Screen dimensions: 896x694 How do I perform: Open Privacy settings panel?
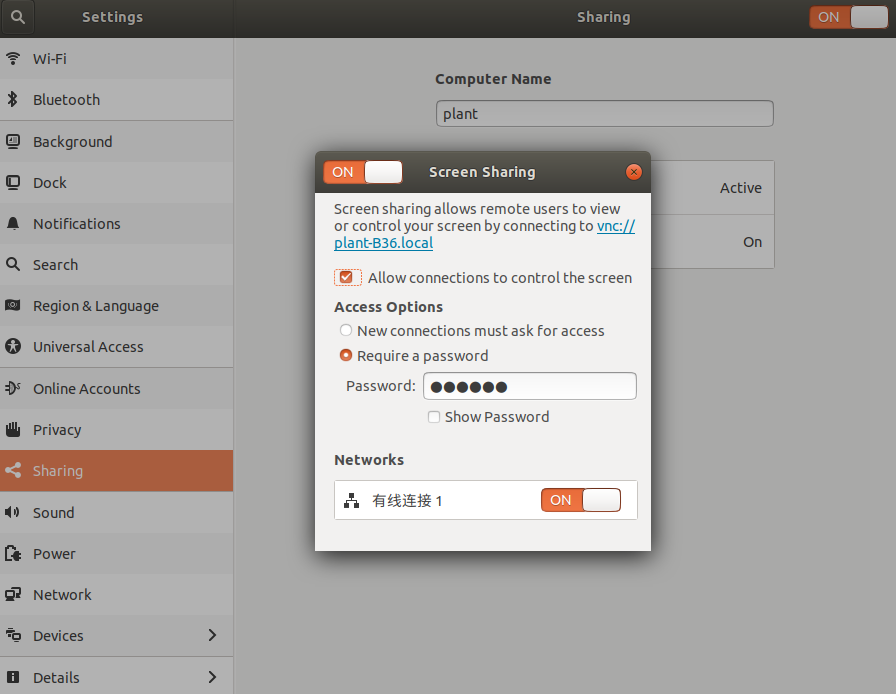[117, 429]
